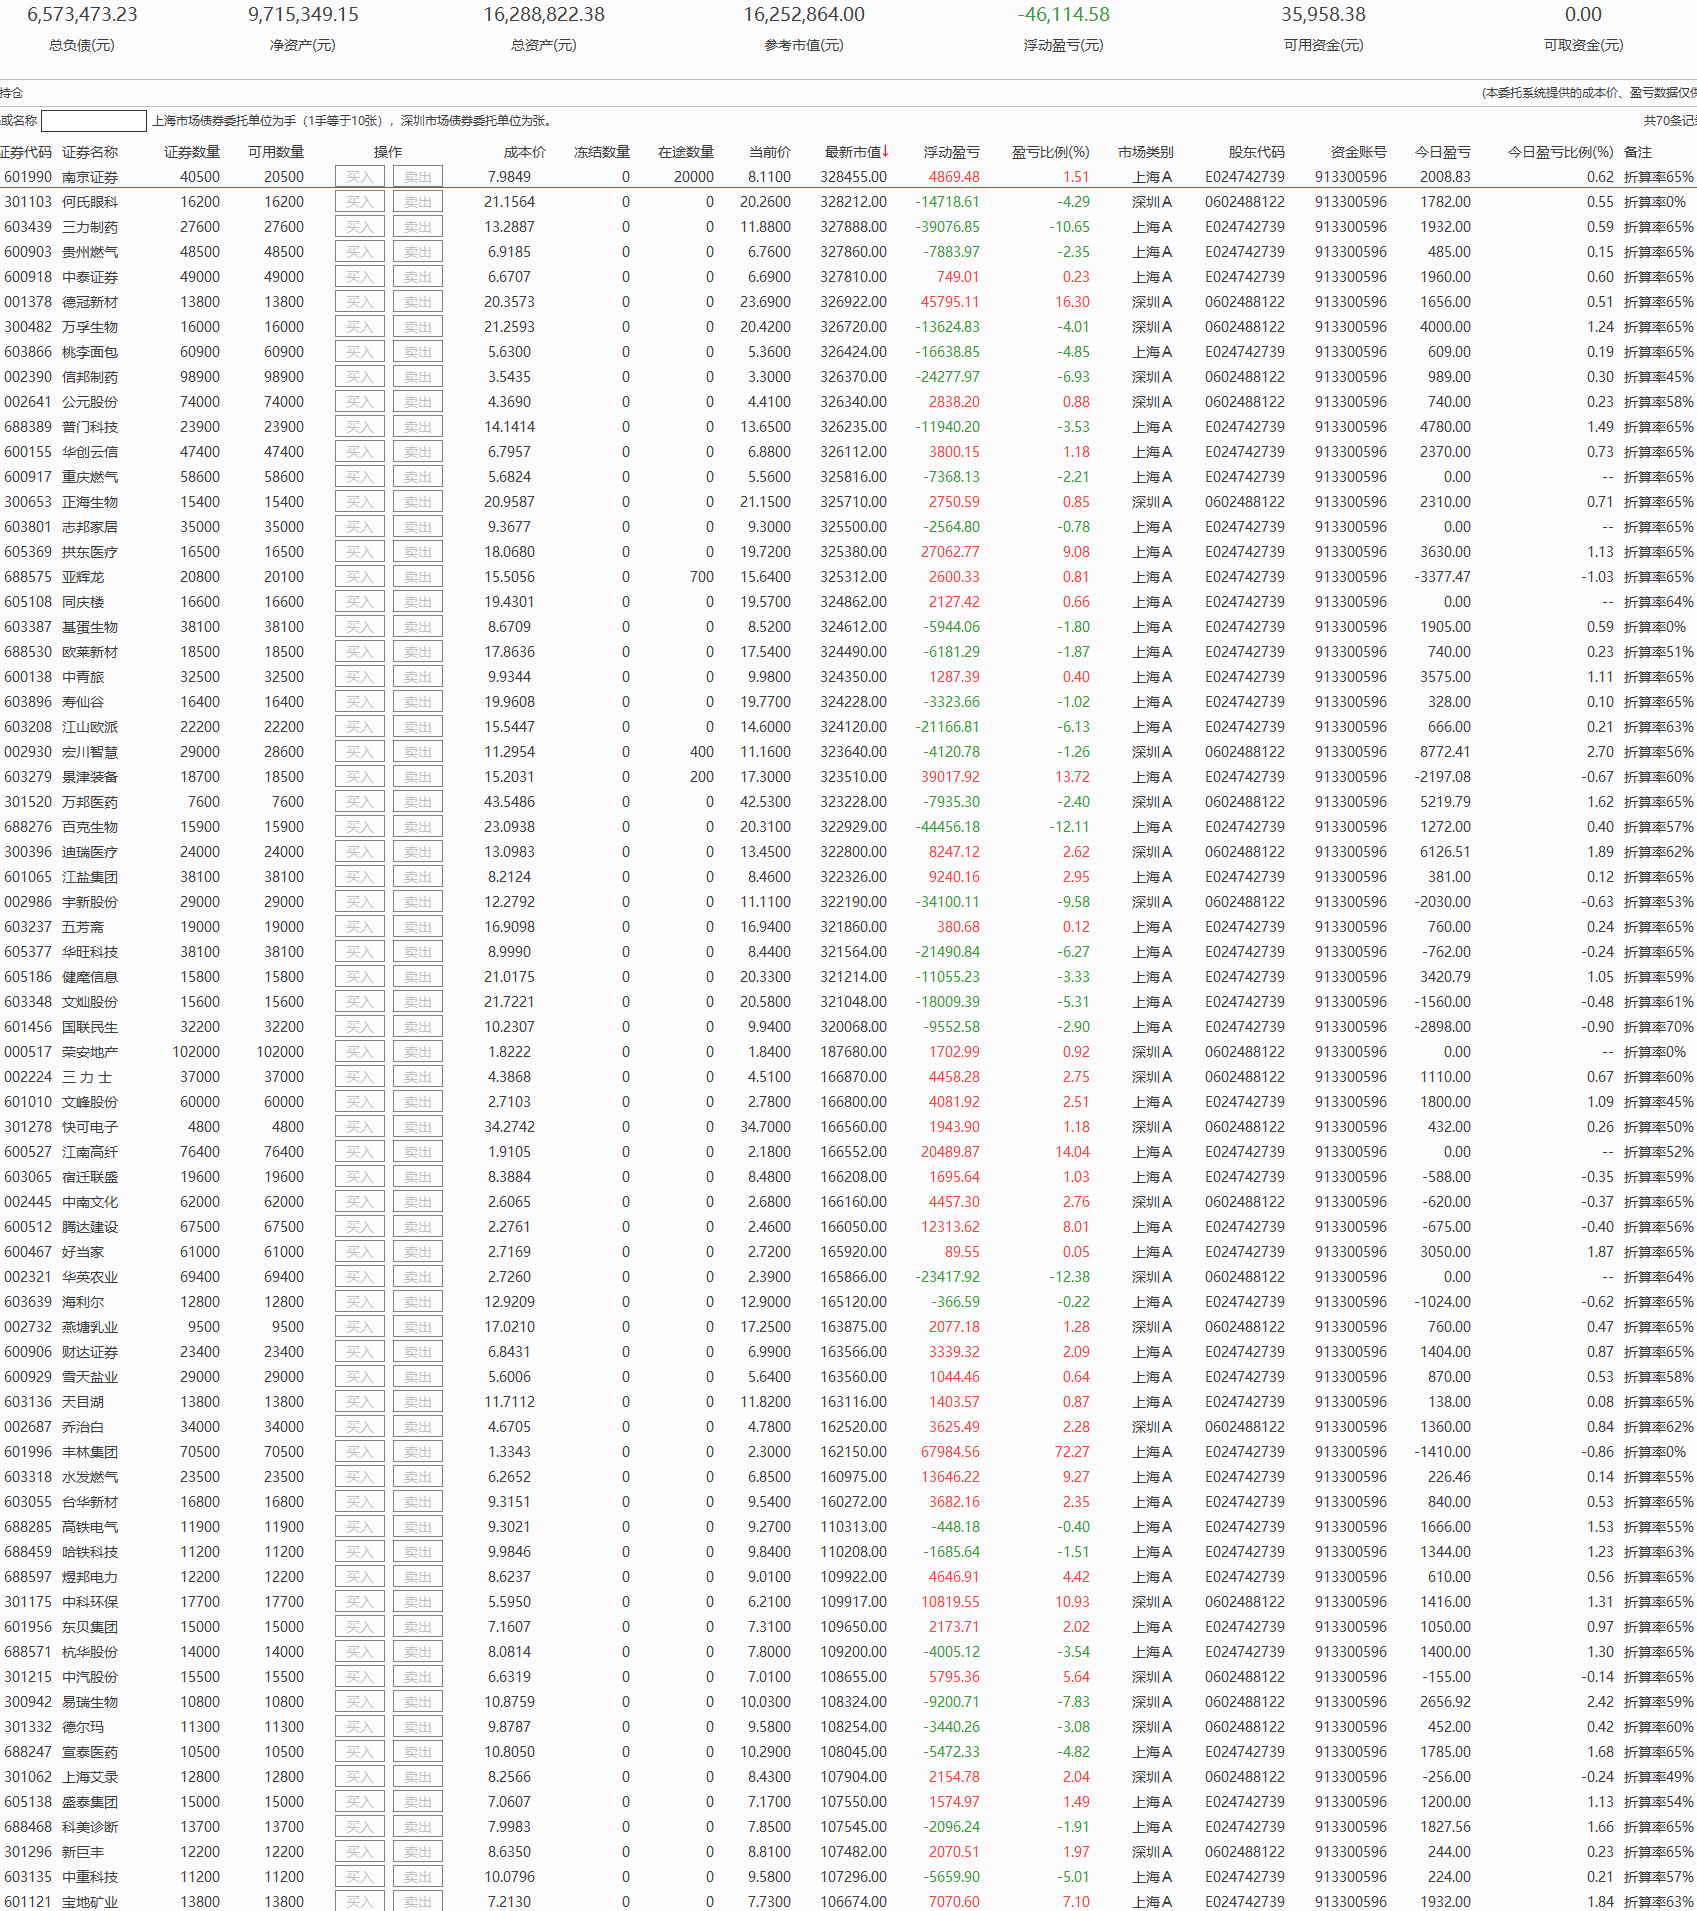Sort by the 今日盈亏 column header
Viewport: 1697px width, 1911px height.
(x=1443, y=152)
